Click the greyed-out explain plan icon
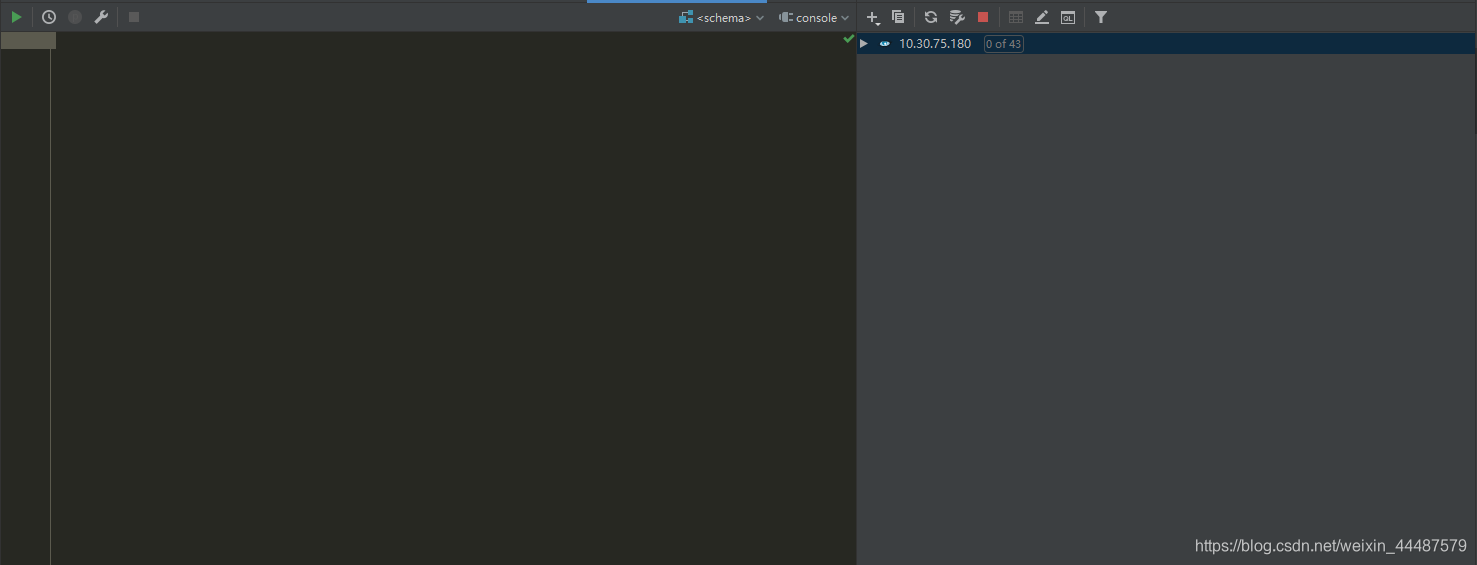Viewport: 1477px width, 565px height. click(x=75, y=17)
